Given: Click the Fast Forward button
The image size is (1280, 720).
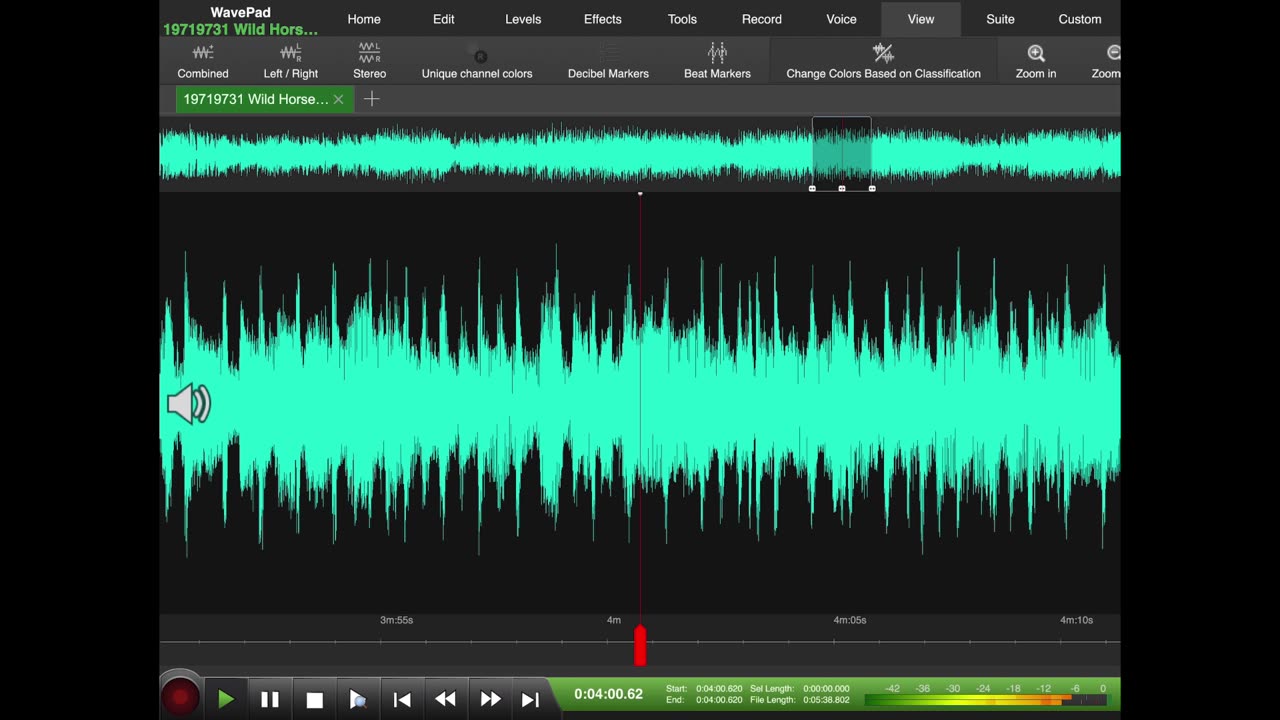Looking at the screenshot, I should pos(490,699).
